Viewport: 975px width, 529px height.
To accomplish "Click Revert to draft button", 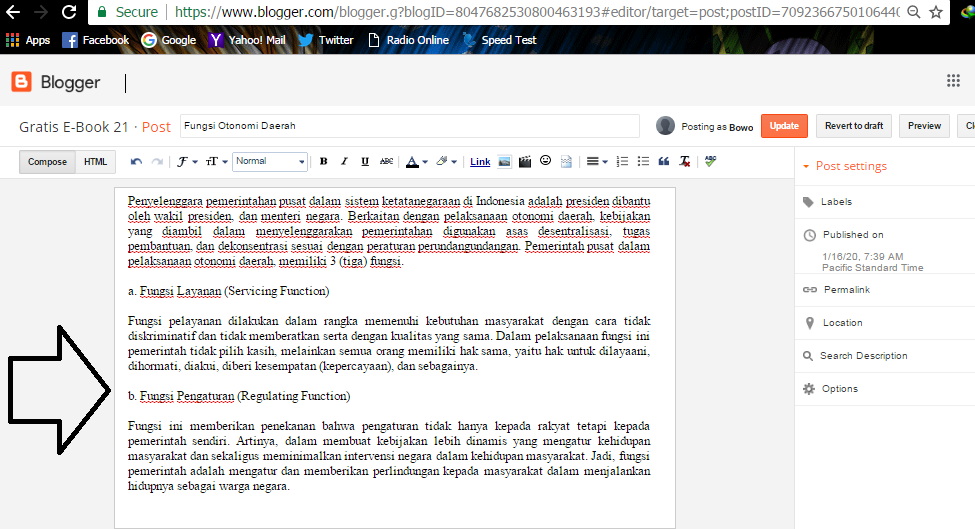I will point(854,126).
